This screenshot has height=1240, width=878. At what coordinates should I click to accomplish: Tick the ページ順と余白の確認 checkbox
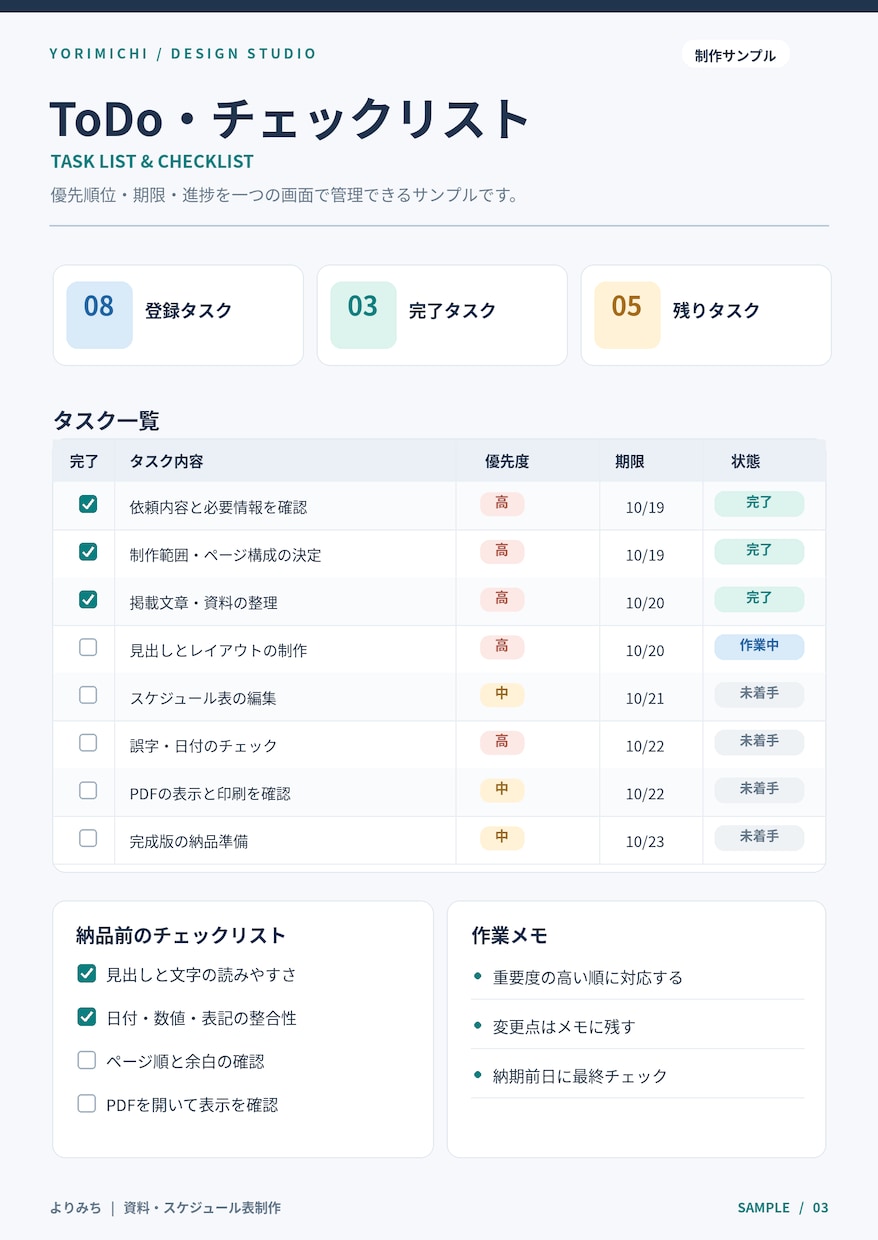coord(87,1060)
